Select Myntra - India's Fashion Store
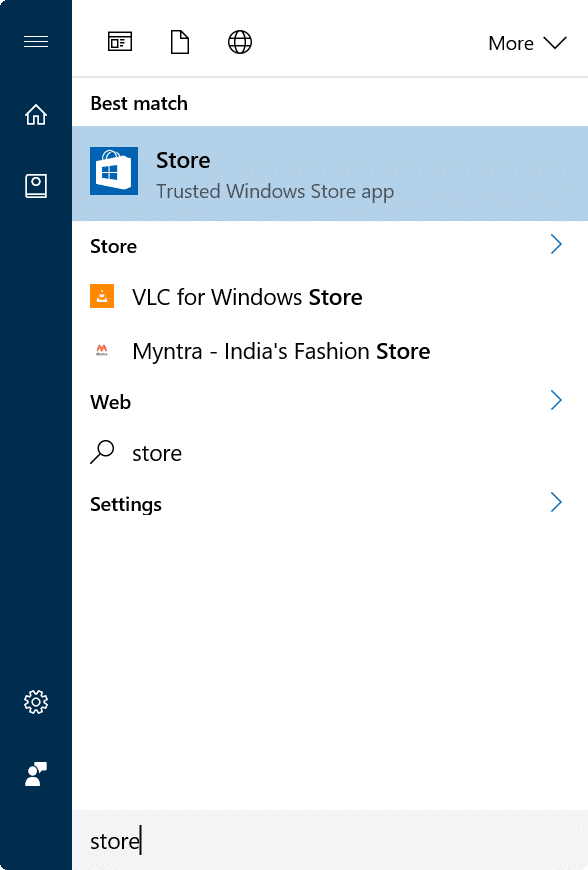The image size is (588, 870). point(330,351)
